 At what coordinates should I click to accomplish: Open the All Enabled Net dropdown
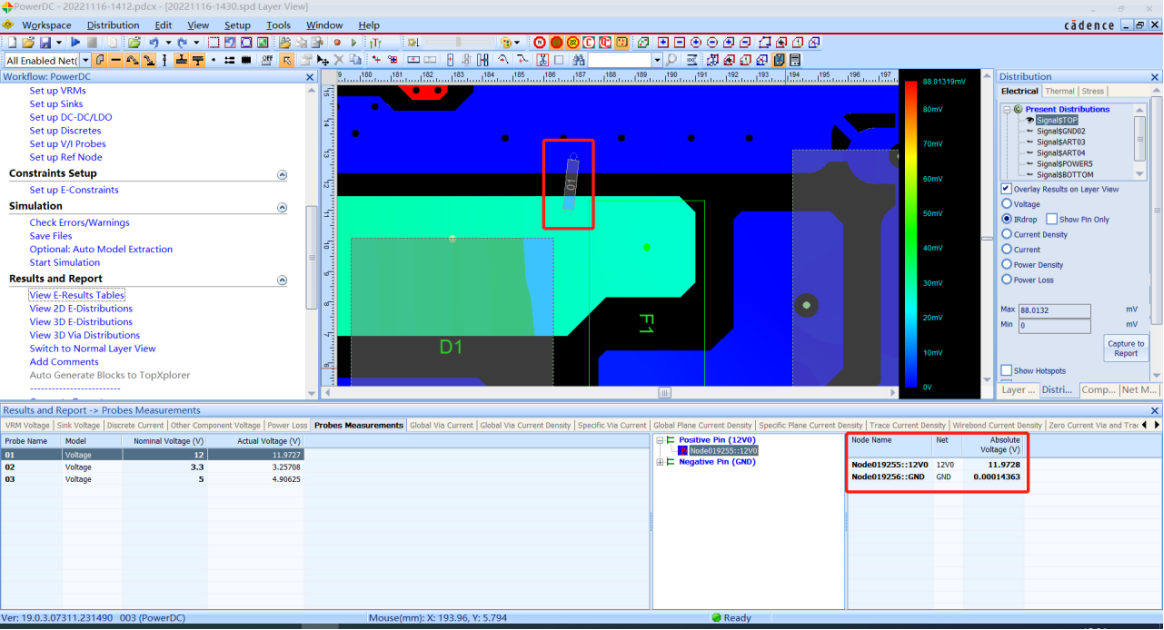[x=85, y=60]
